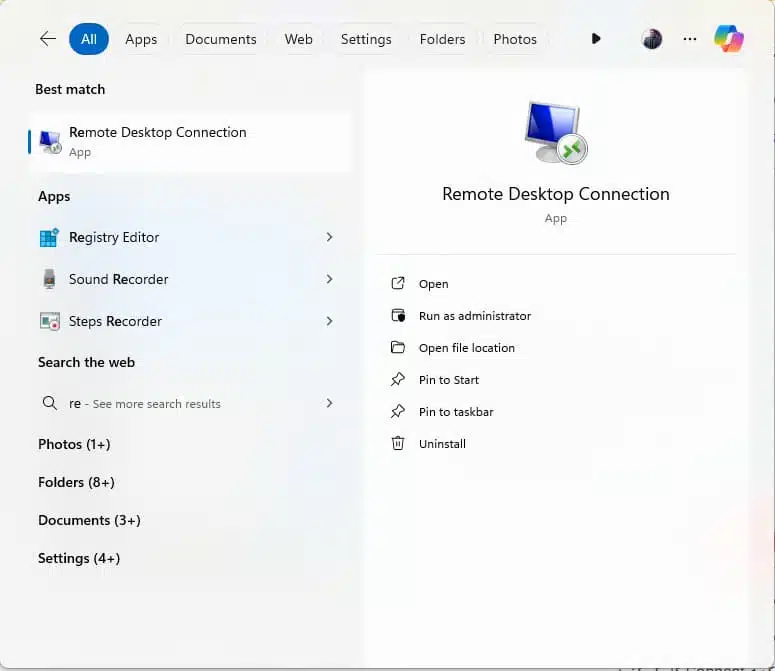
Task: Launch Copilot from the colorful icon
Action: coord(729,39)
